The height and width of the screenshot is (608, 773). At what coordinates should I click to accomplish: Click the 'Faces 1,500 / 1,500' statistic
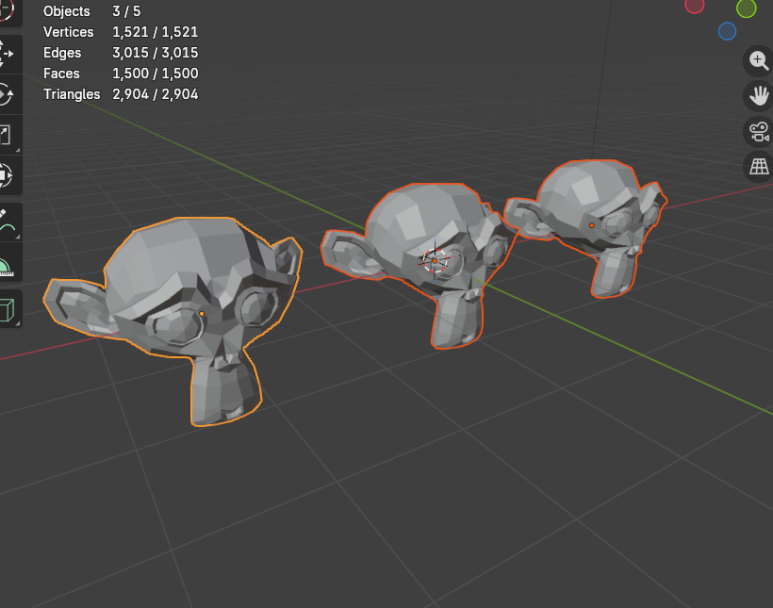tap(121, 73)
